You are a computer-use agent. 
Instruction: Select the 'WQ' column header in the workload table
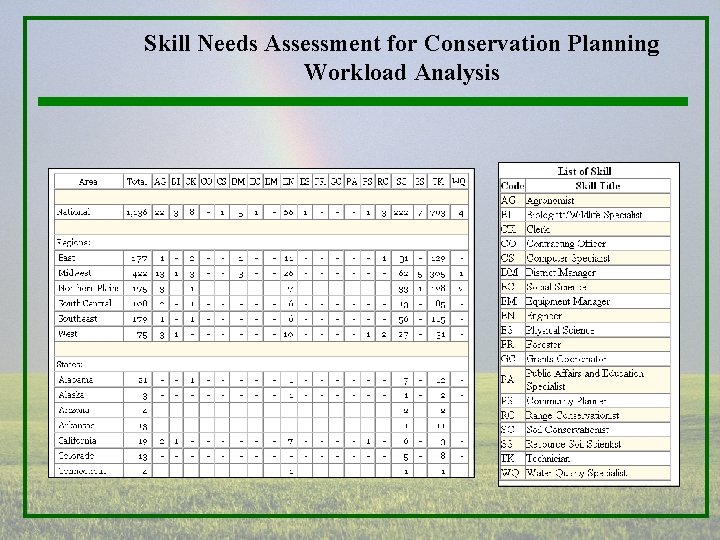click(458, 181)
